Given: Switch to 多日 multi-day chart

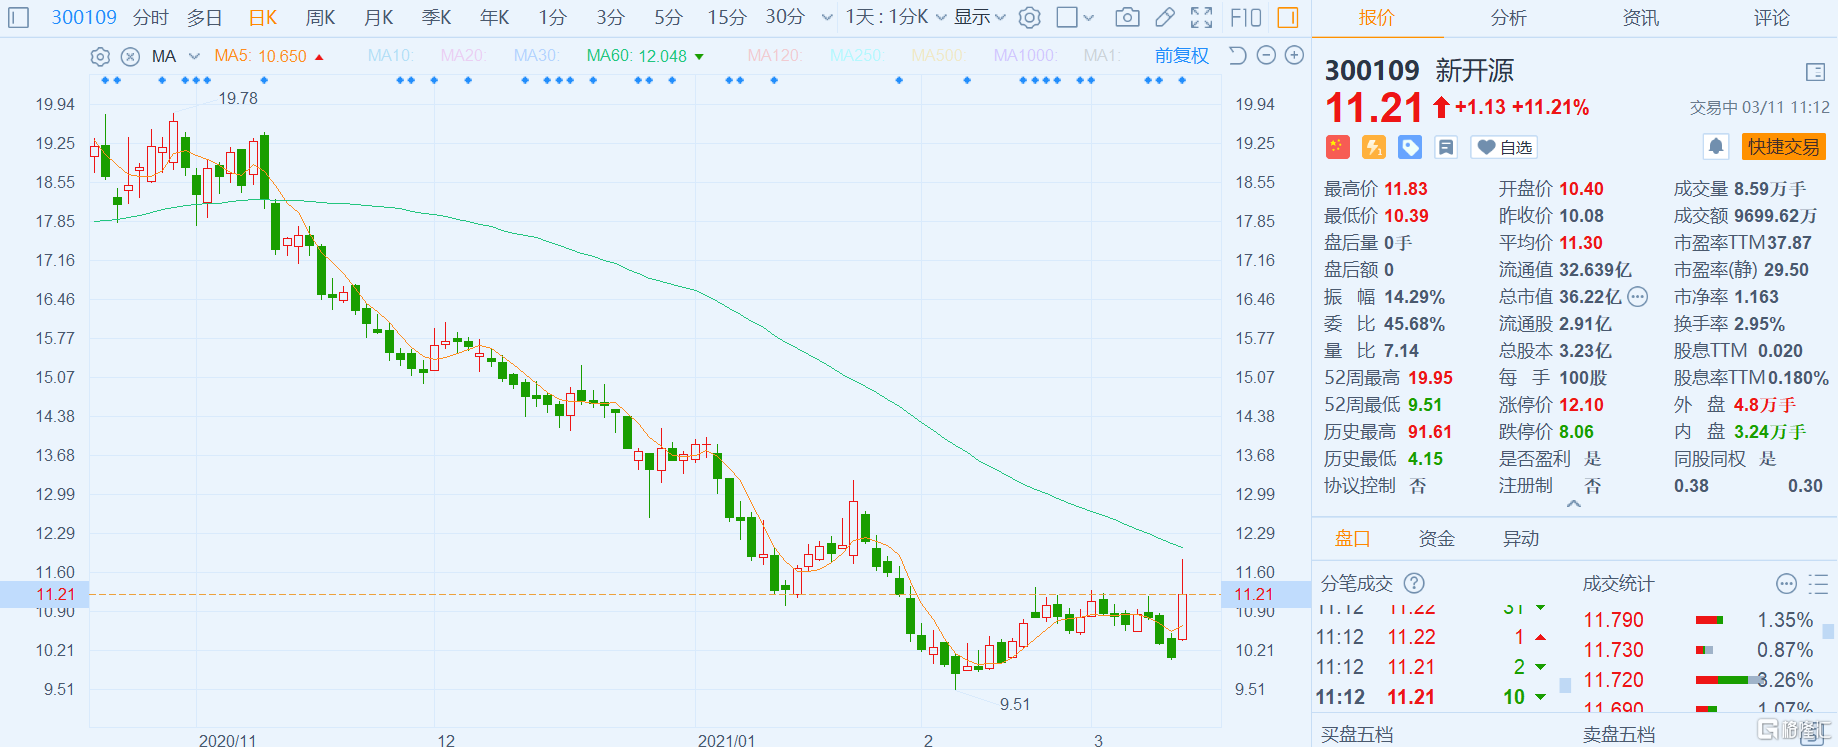Looking at the screenshot, I should [205, 17].
